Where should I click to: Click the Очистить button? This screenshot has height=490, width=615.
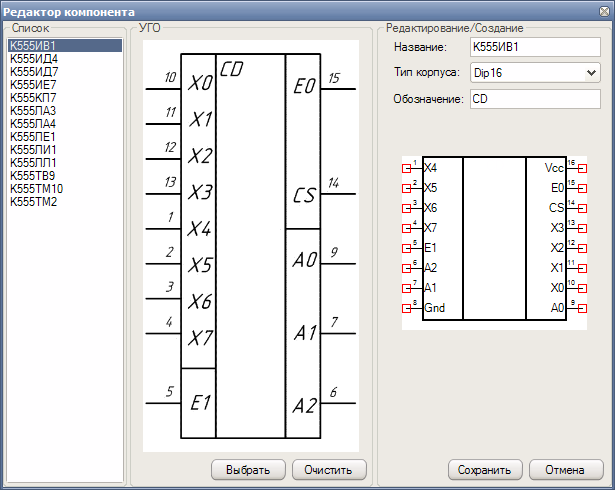pos(329,470)
